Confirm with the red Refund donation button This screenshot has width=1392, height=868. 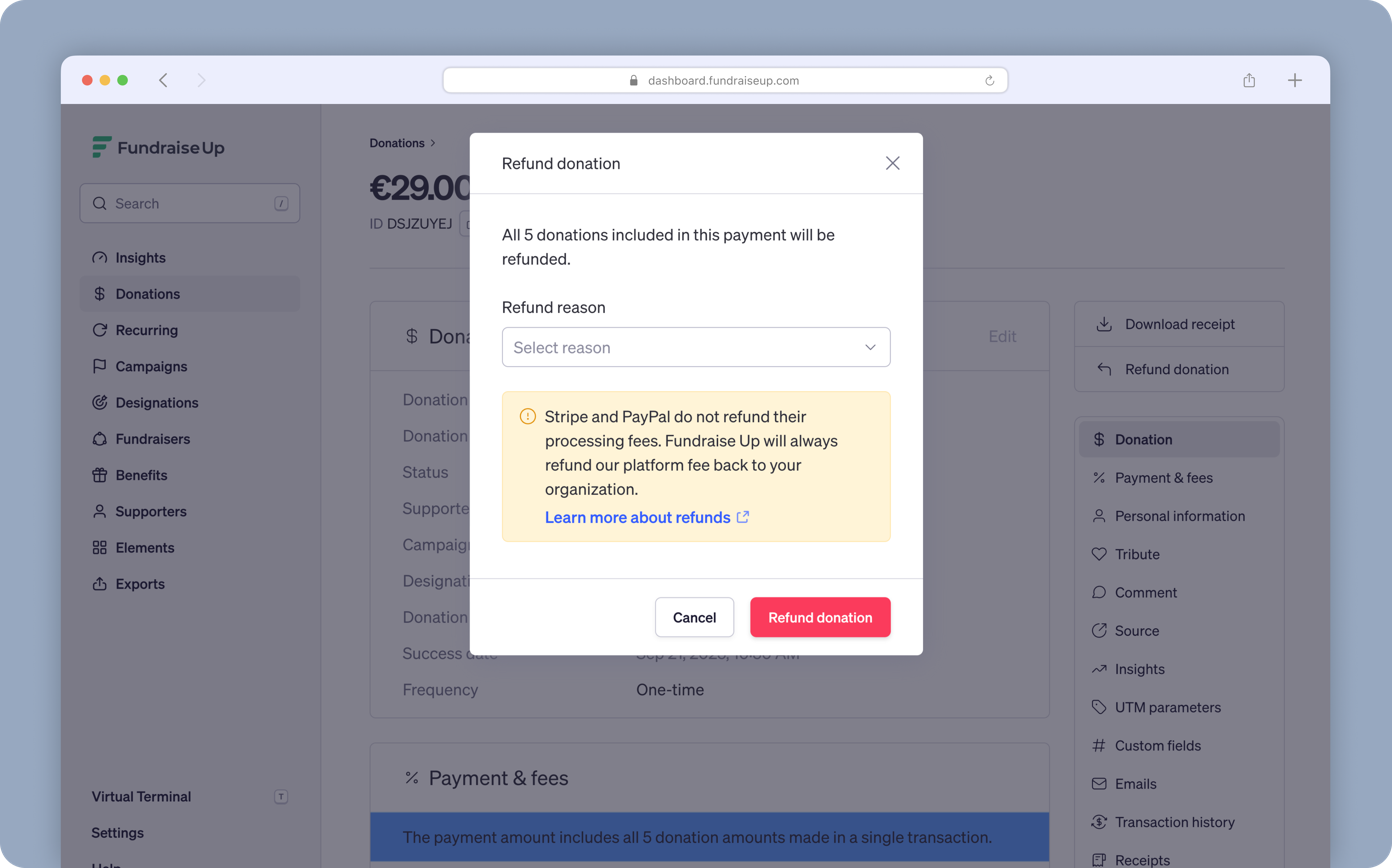(x=820, y=617)
